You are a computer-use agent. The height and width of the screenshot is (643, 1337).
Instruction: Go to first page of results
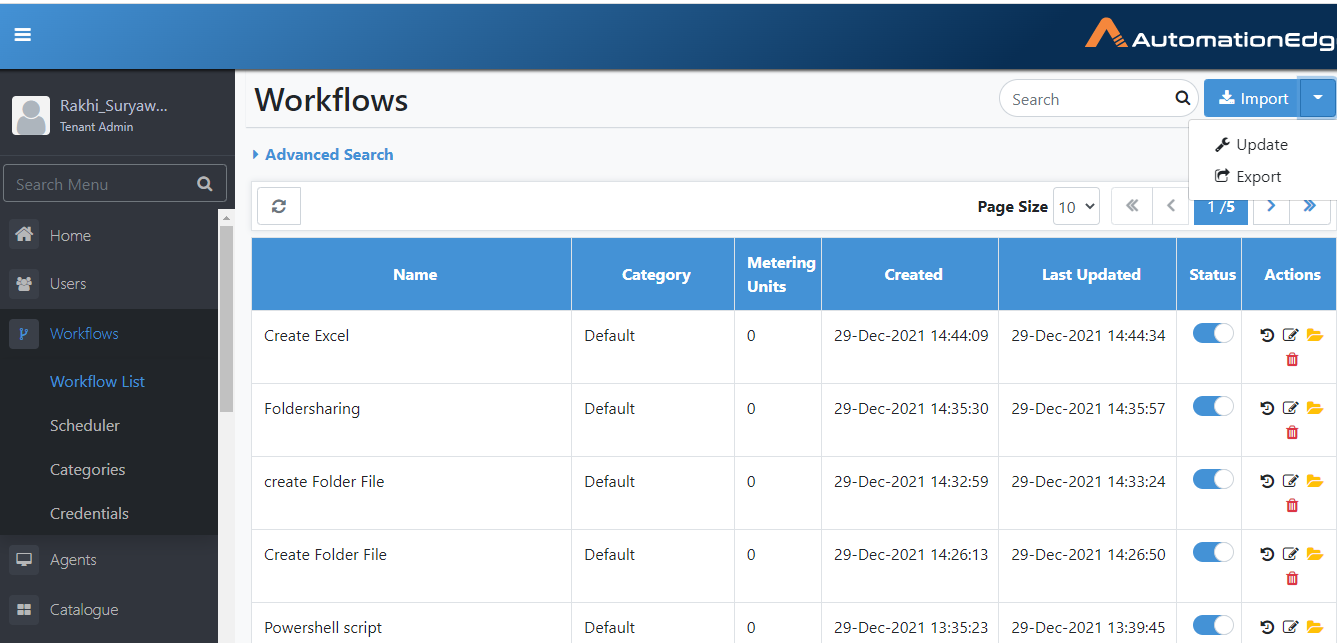(x=1132, y=206)
